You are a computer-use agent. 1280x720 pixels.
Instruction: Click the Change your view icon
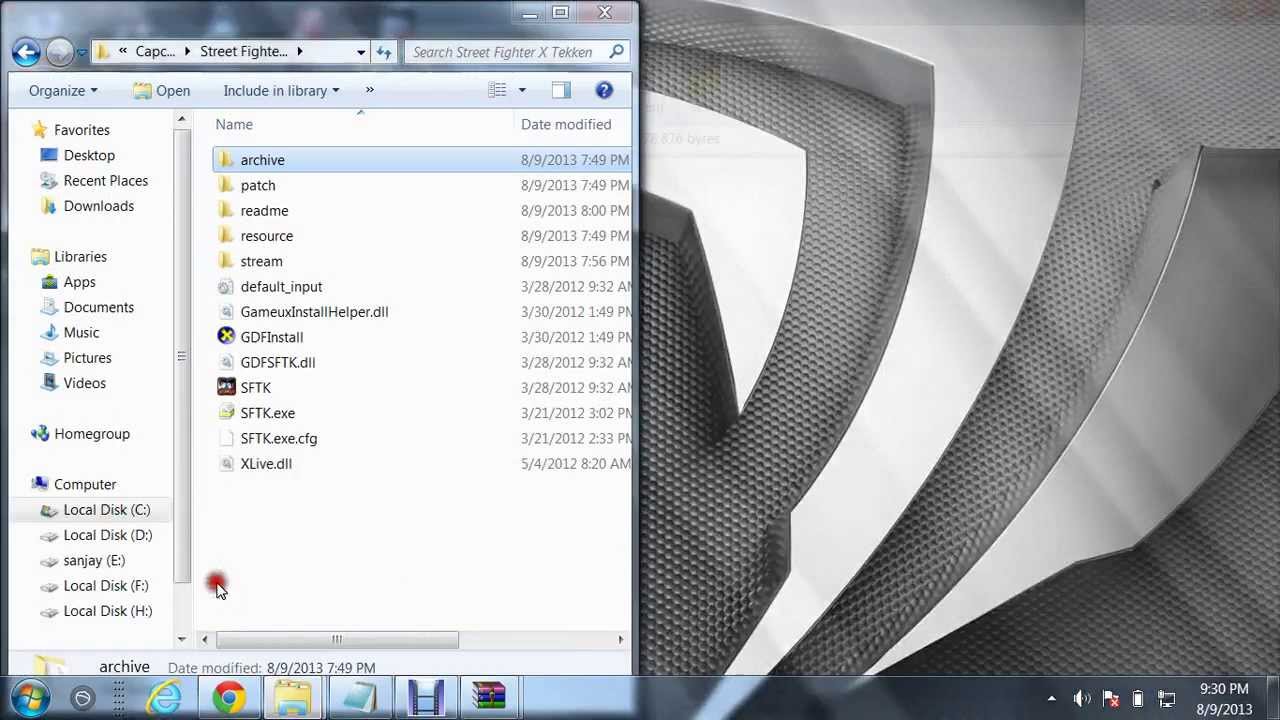(497, 91)
